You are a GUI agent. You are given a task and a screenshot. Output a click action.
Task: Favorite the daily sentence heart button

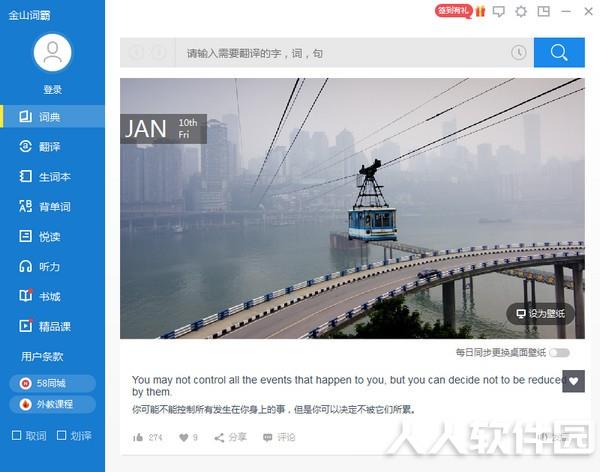click(573, 381)
